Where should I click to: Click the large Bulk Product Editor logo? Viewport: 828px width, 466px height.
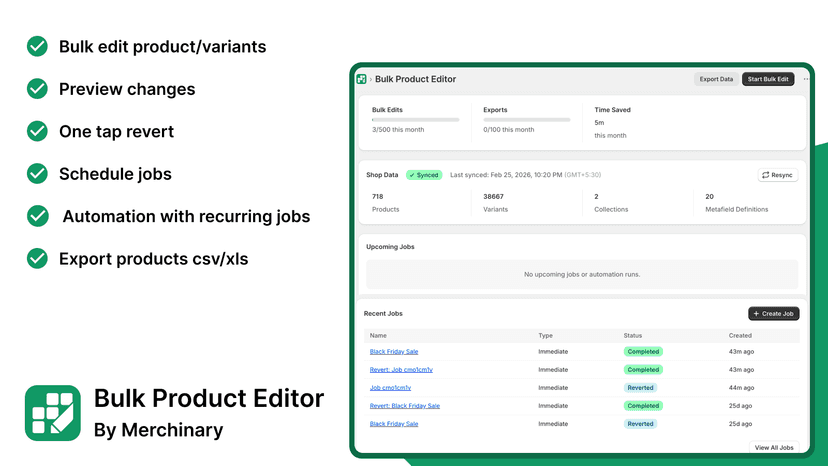[53, 413]
